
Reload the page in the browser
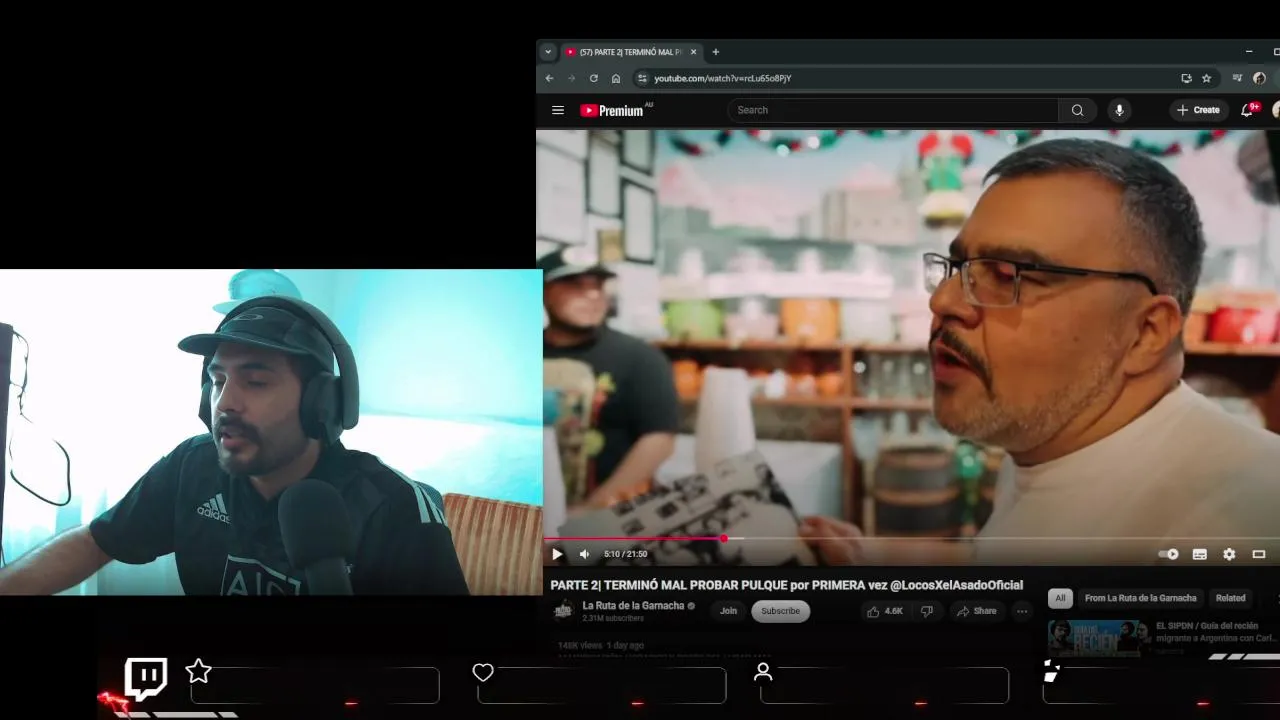coord(594,78)
